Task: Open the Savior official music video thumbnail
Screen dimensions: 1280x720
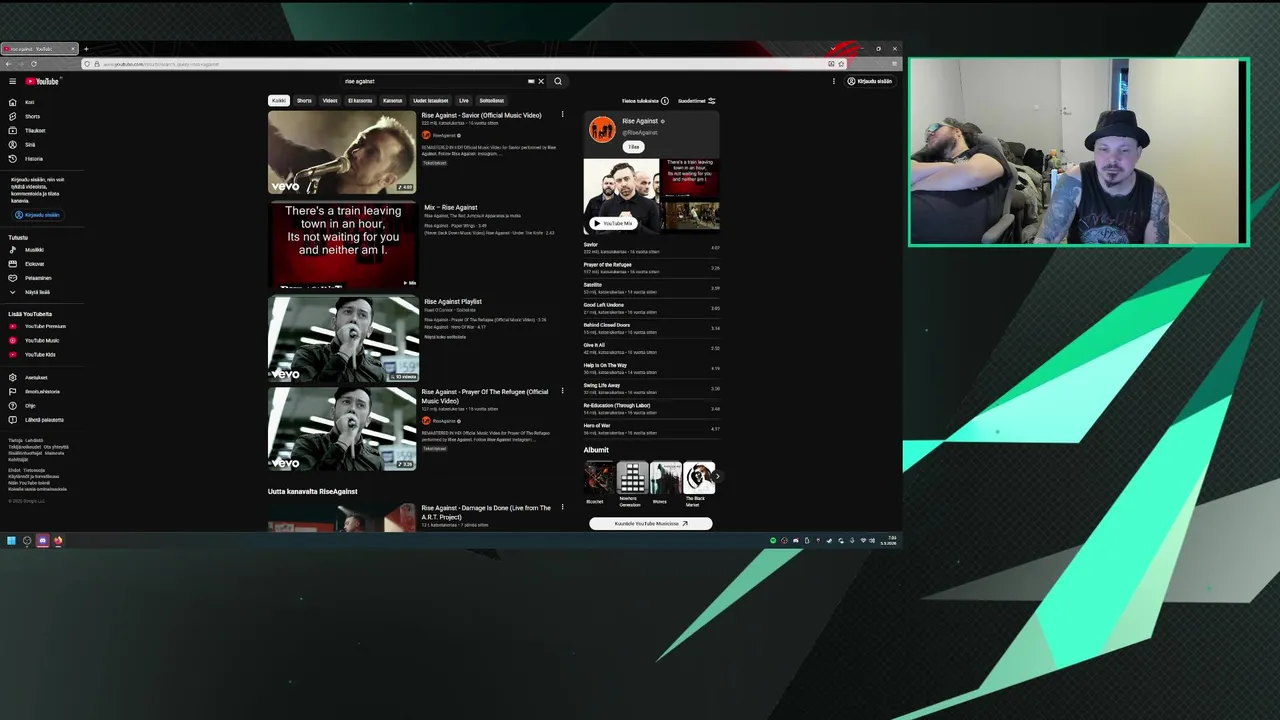Action: [342, 152]
